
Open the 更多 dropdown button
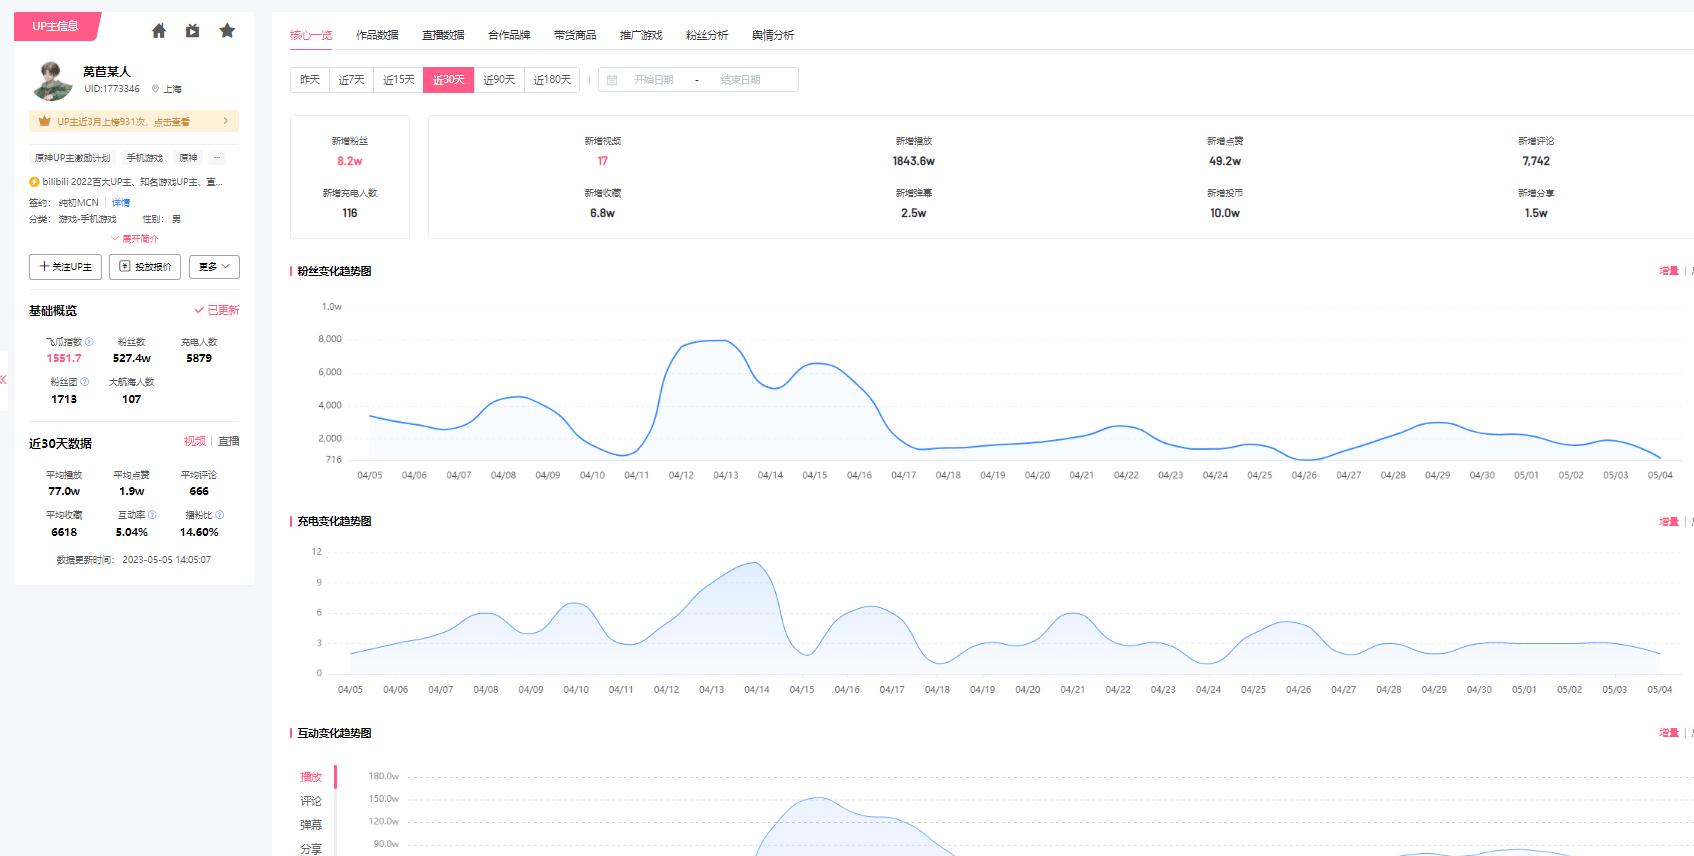(x=214, y=267)
